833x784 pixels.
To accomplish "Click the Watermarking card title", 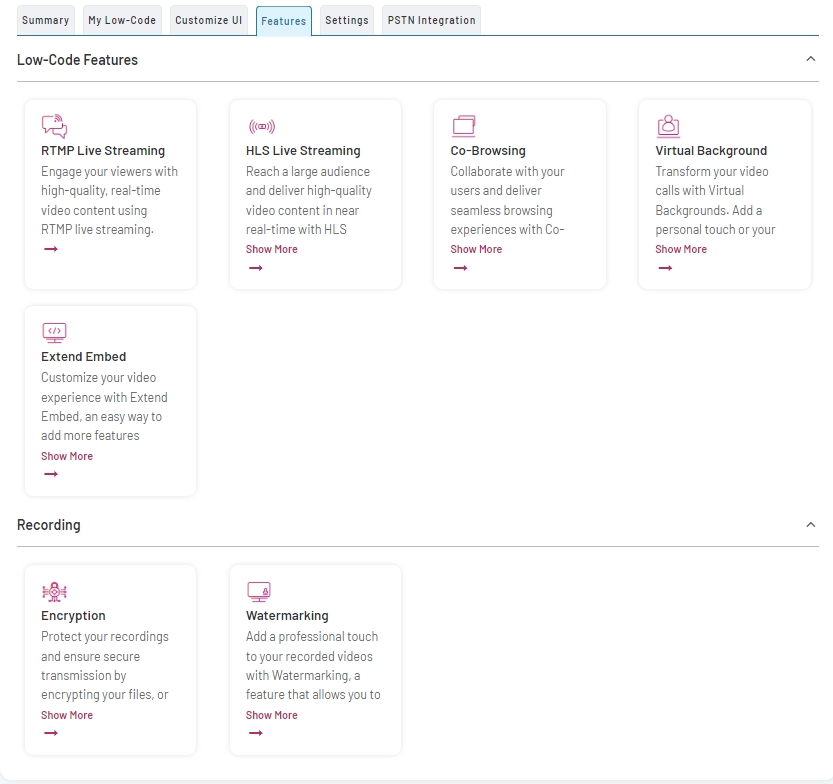I will coord(287,616).
